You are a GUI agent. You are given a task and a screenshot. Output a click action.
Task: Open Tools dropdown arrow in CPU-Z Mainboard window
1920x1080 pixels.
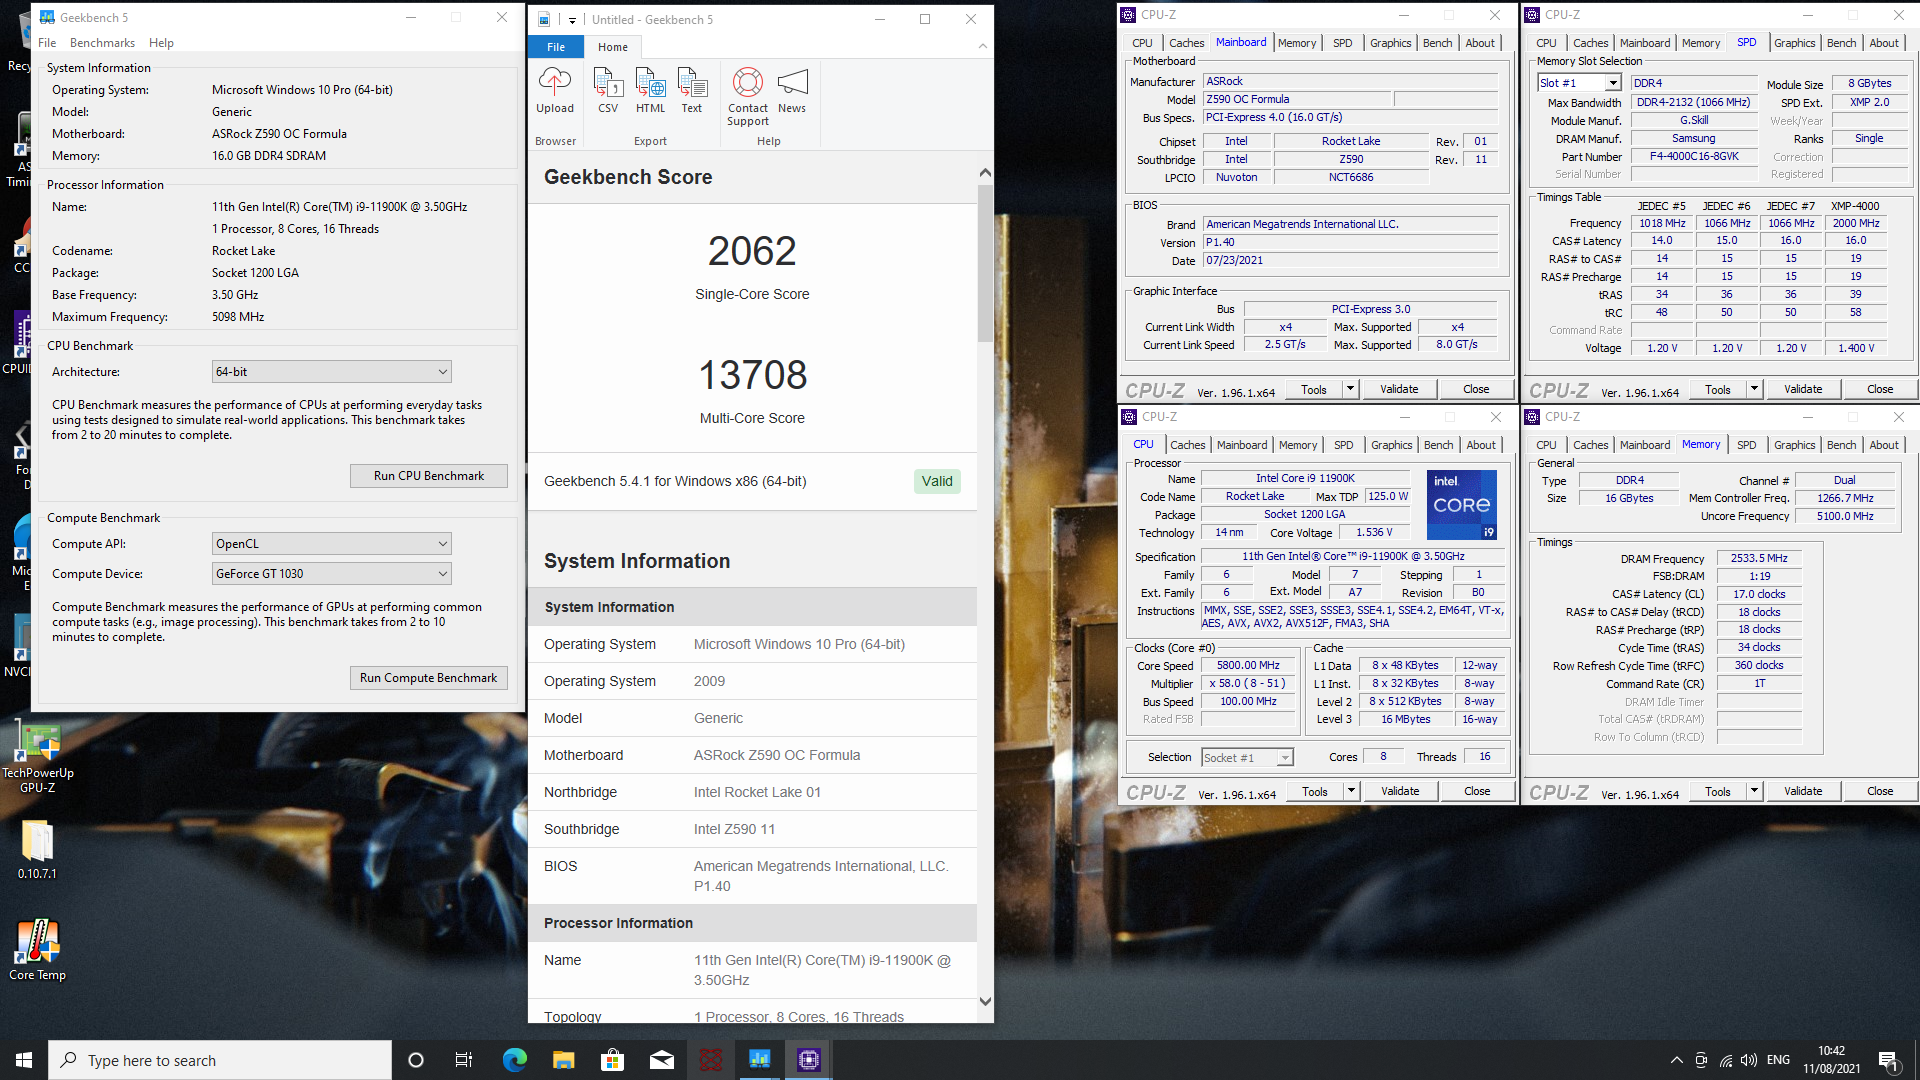(1350, 389)
